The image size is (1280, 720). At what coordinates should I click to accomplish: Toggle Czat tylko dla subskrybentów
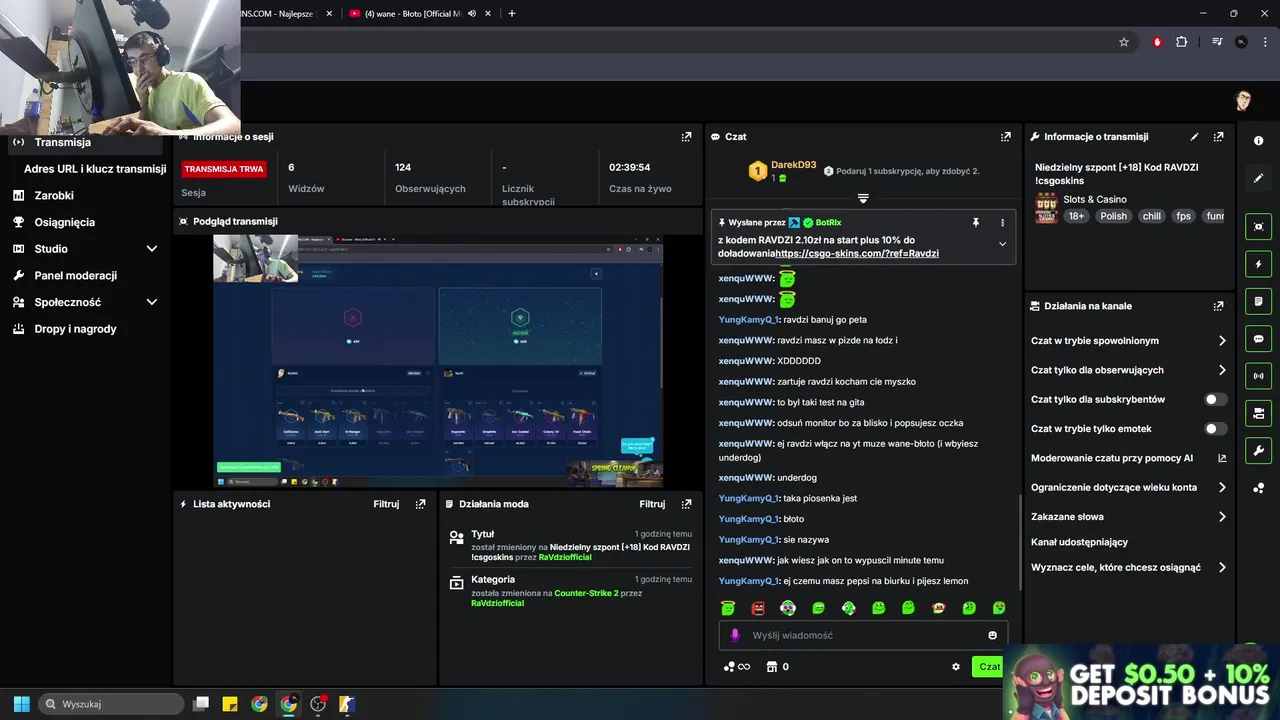1215,399
